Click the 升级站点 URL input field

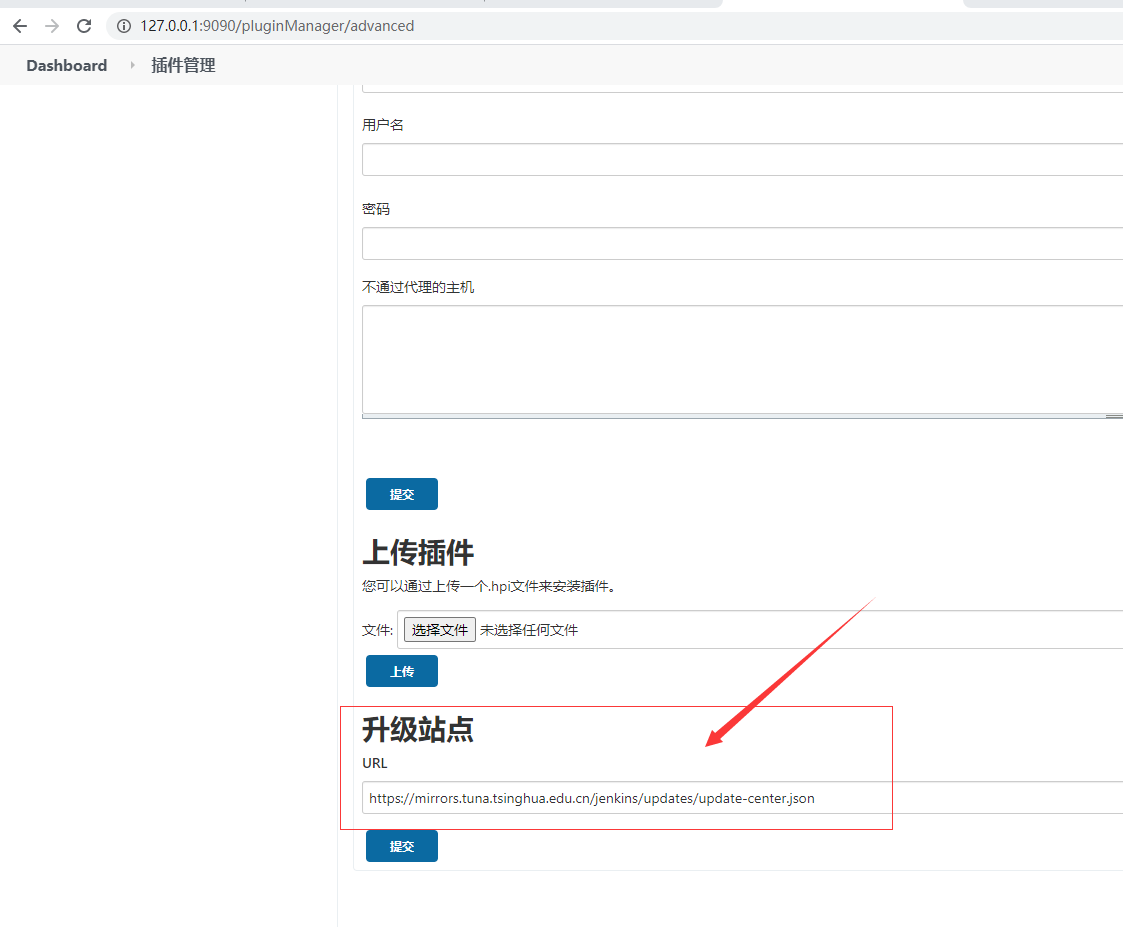tap(740, 798)
